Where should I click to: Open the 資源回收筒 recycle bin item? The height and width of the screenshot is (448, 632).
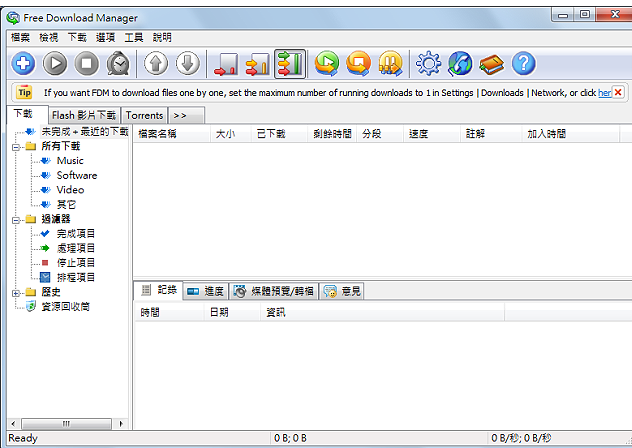(65, 306)
